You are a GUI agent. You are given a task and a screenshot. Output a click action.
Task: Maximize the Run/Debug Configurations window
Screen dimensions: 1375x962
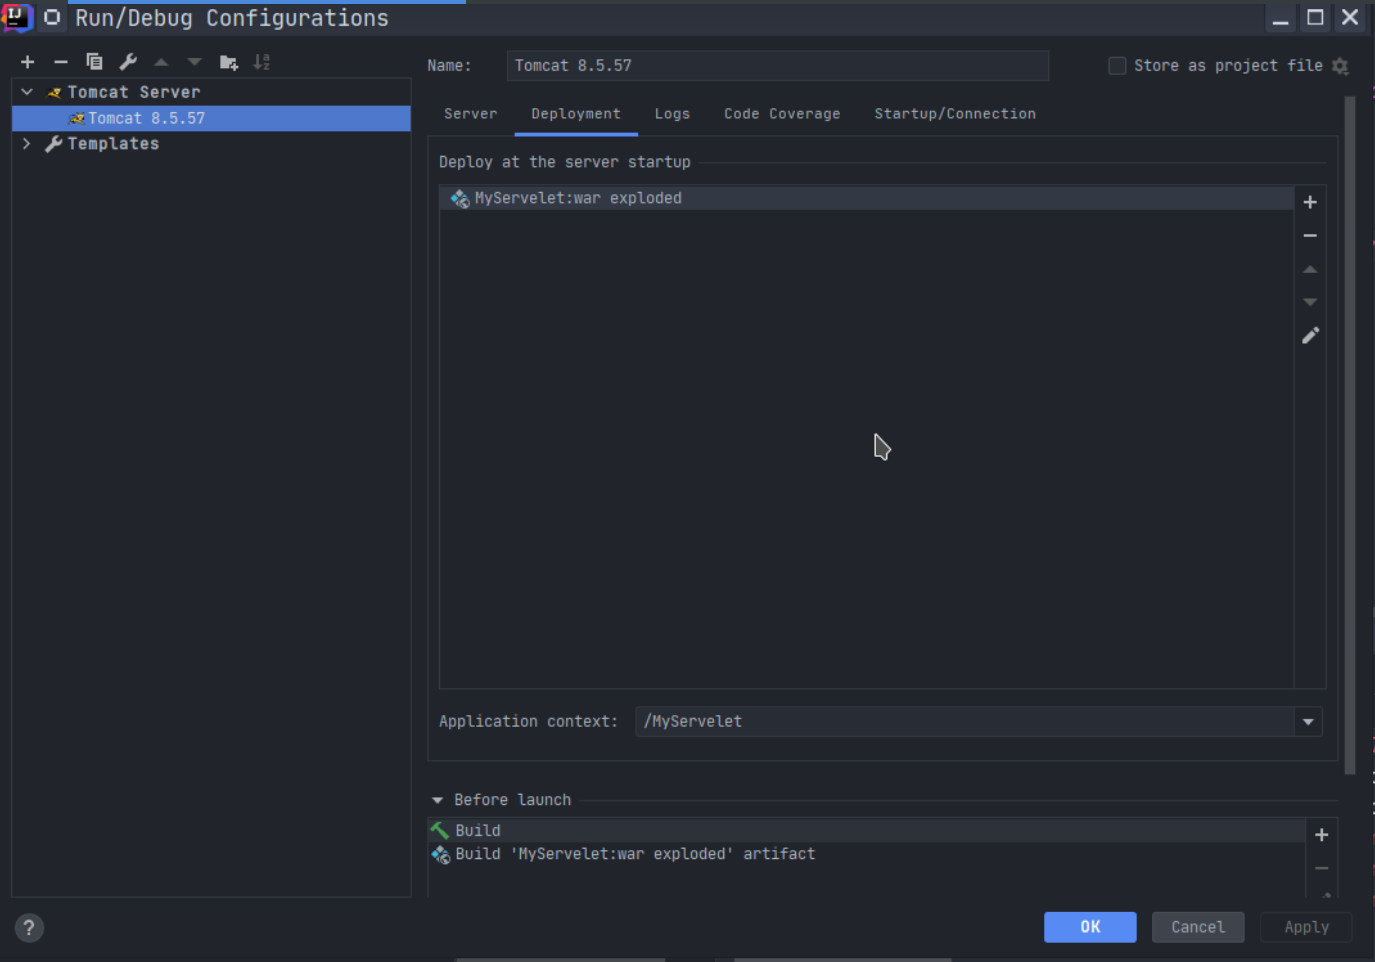pos(1315,18)
